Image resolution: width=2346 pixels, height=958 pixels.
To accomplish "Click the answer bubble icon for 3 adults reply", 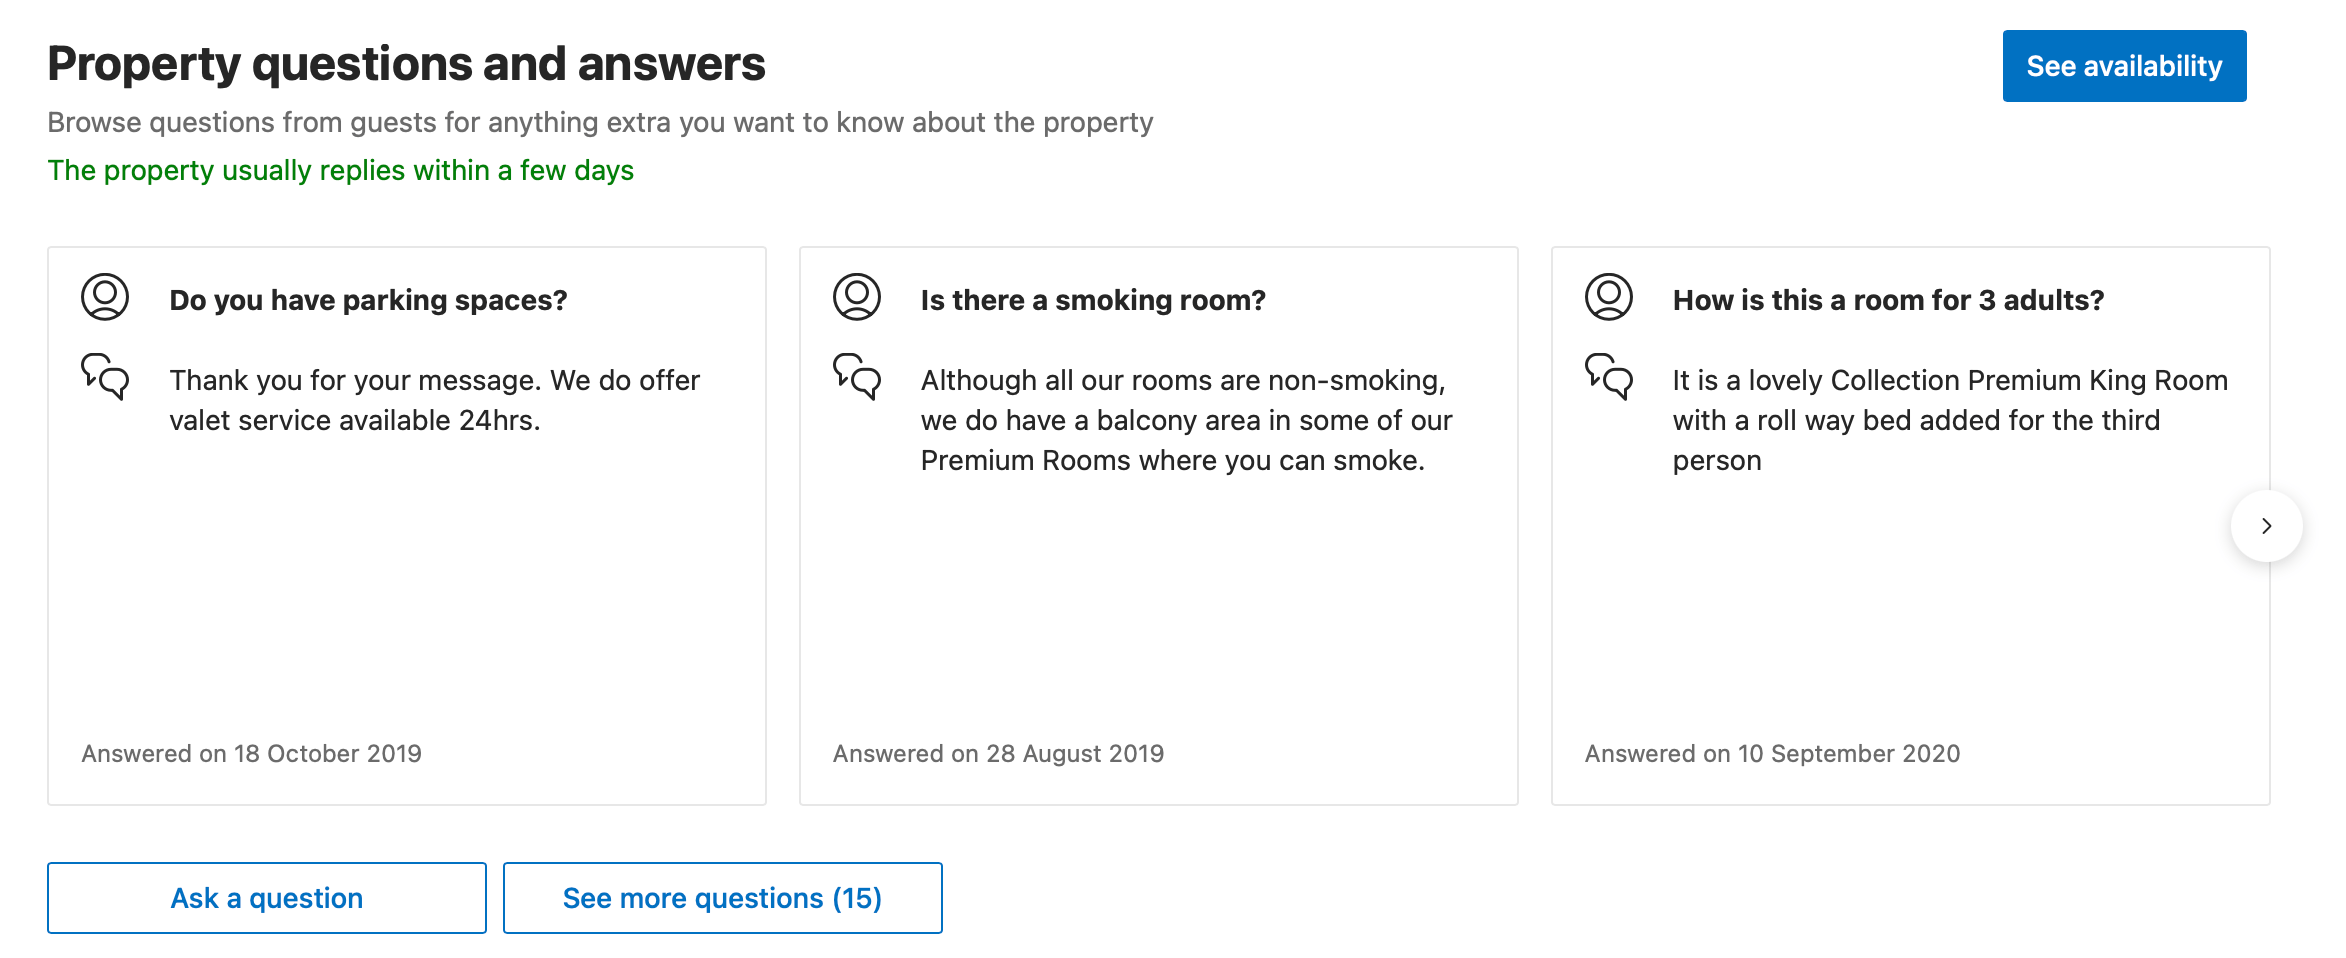I will pyautogui.click(x=1608, y=380).
